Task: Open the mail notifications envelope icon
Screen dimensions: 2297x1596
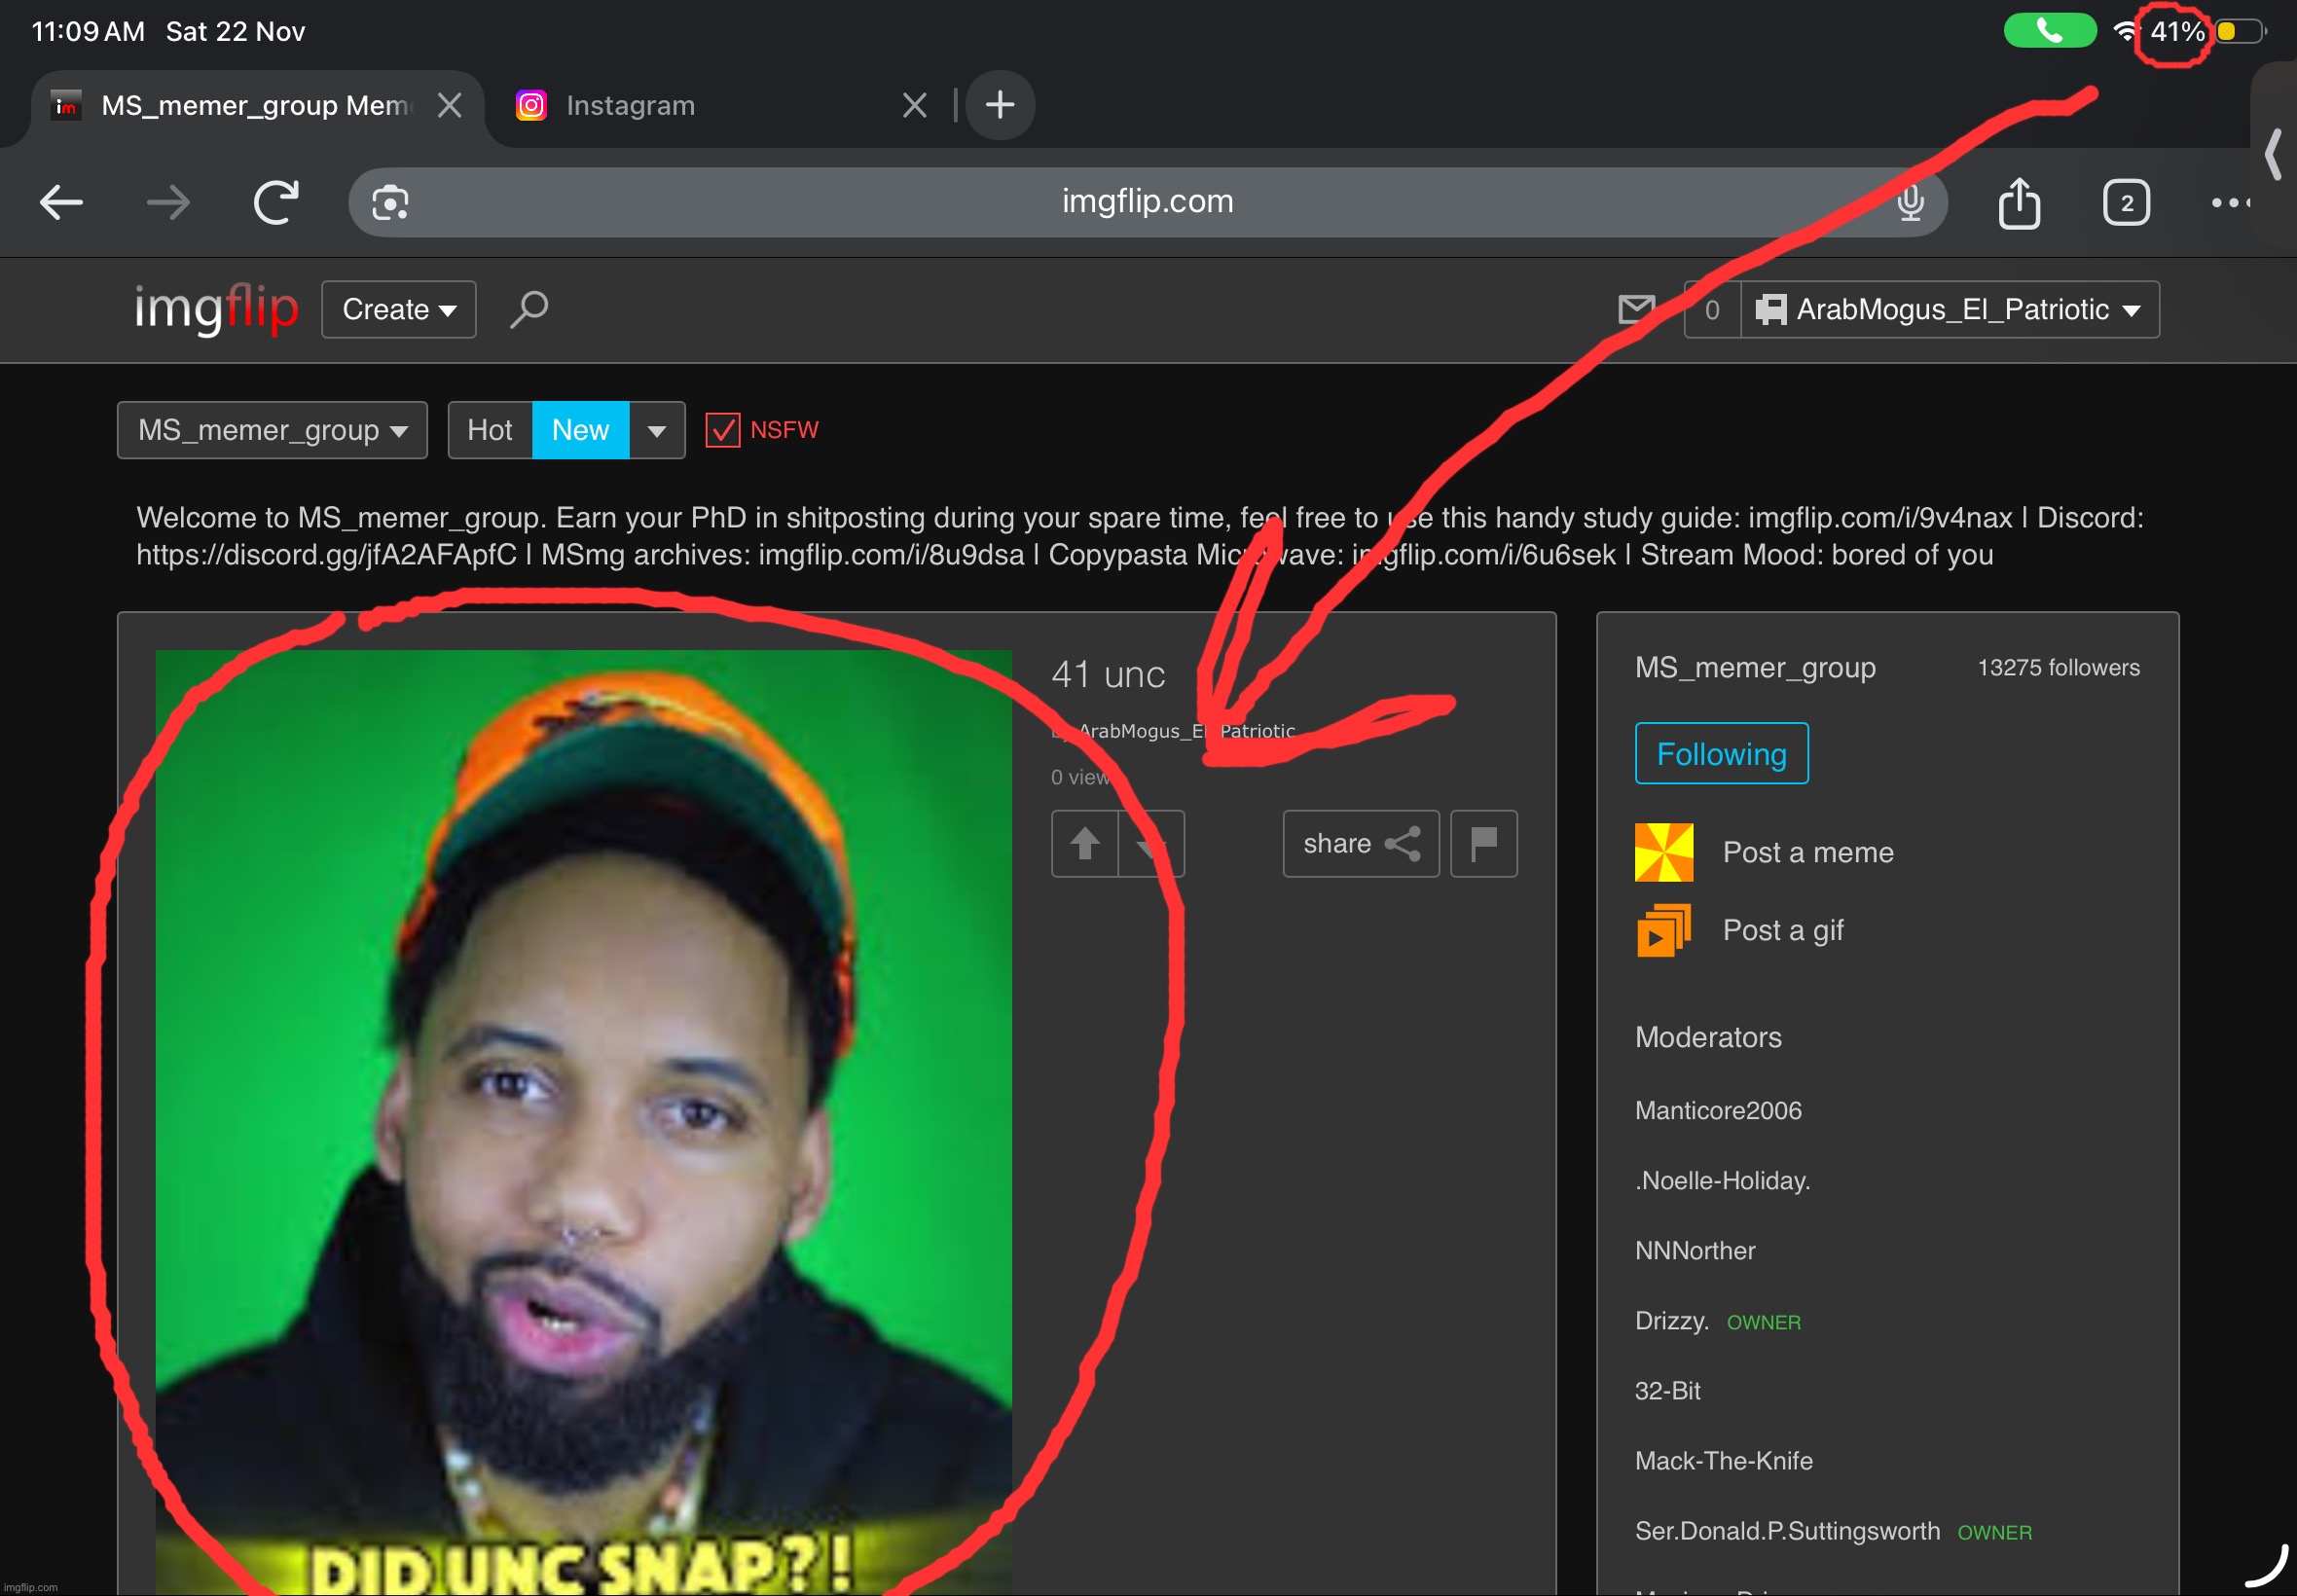Action: click(1636, 309)
